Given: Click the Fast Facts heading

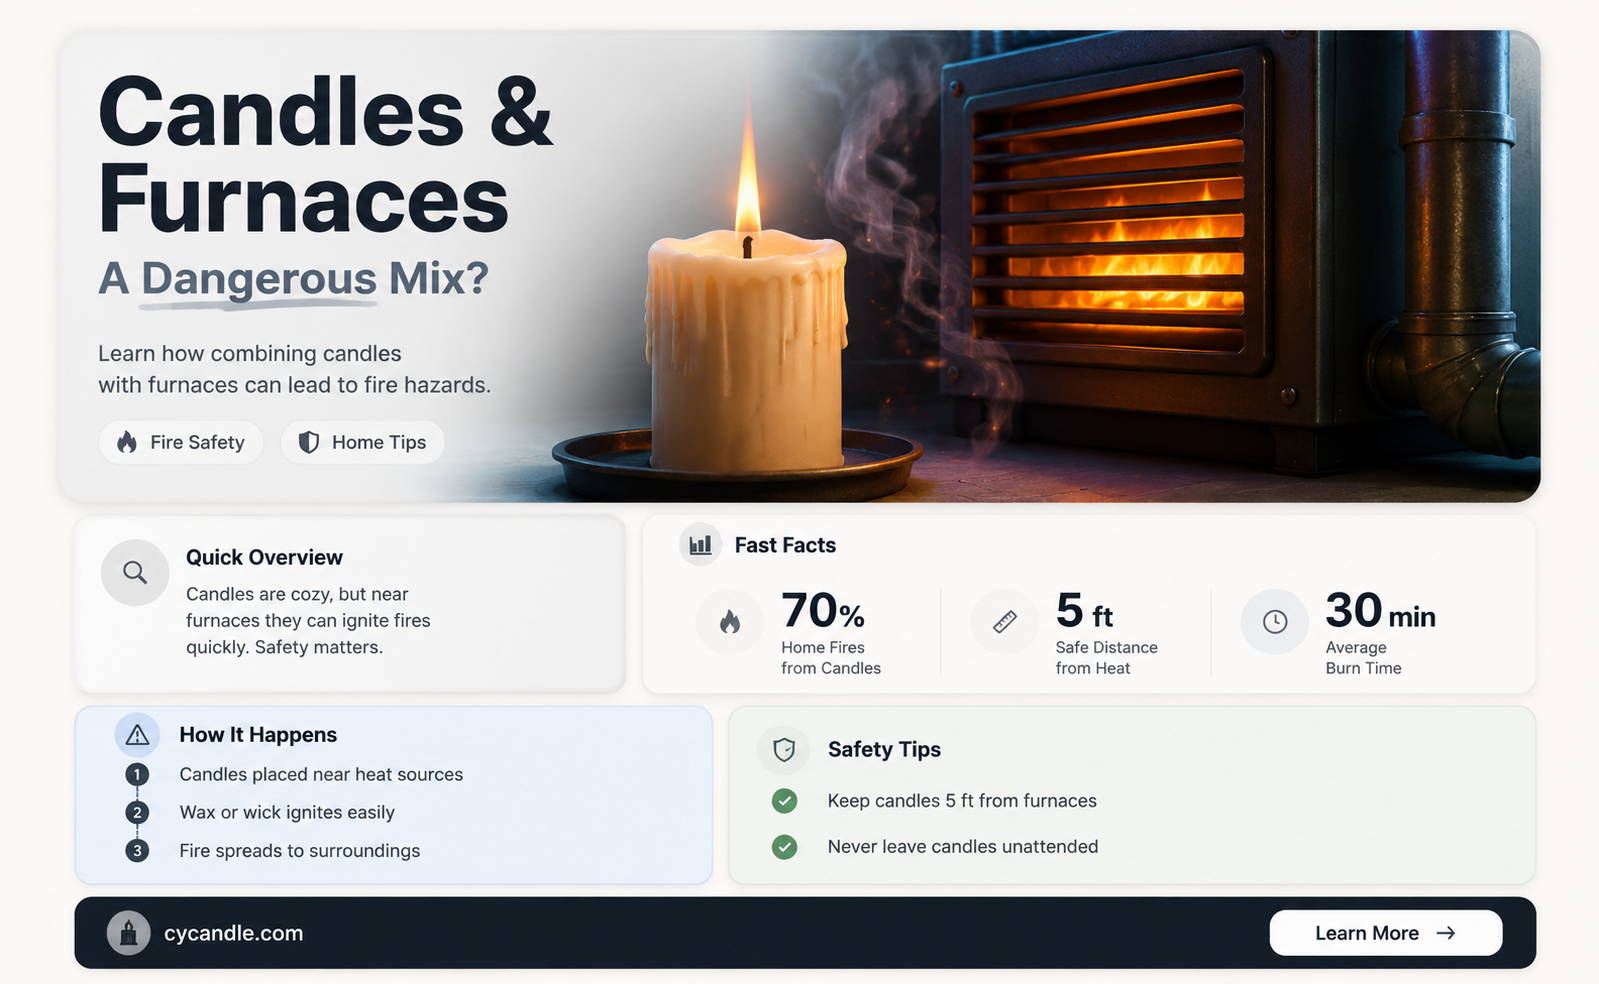Looking at the screenshot, I should pyautogui.click(x=785, y=545).
